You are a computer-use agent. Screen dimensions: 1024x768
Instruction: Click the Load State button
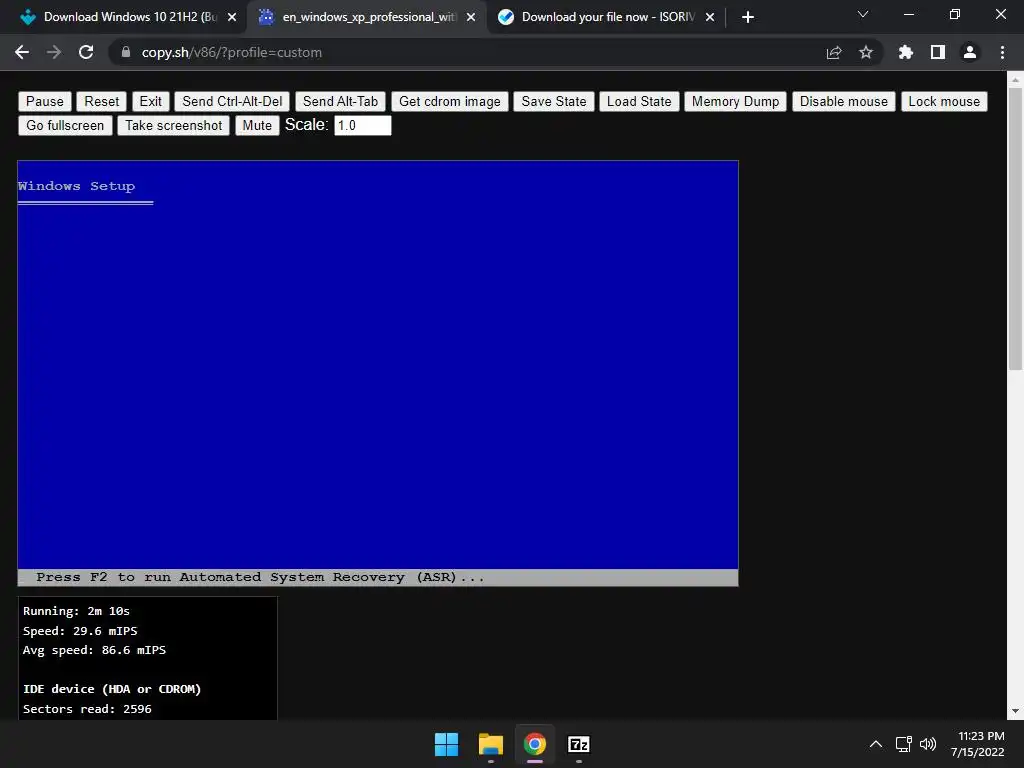pos(639,101)
